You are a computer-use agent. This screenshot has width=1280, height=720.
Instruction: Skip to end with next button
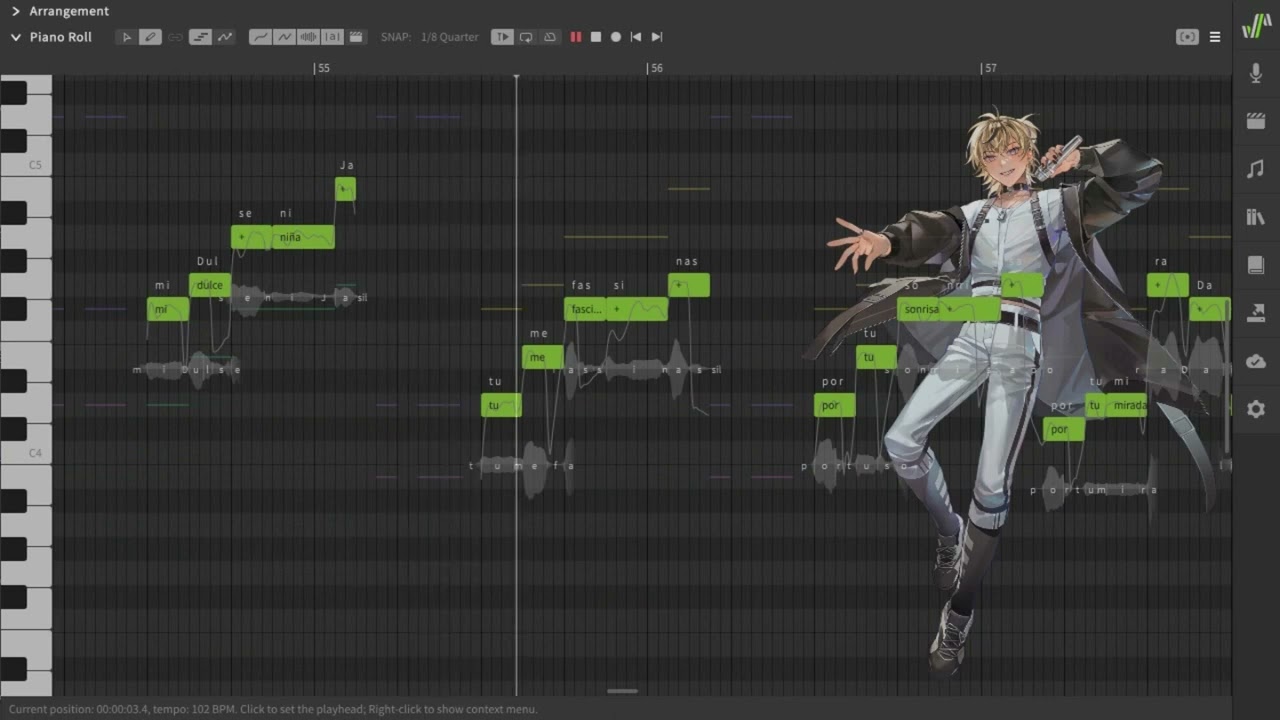(x=657, y=37)
